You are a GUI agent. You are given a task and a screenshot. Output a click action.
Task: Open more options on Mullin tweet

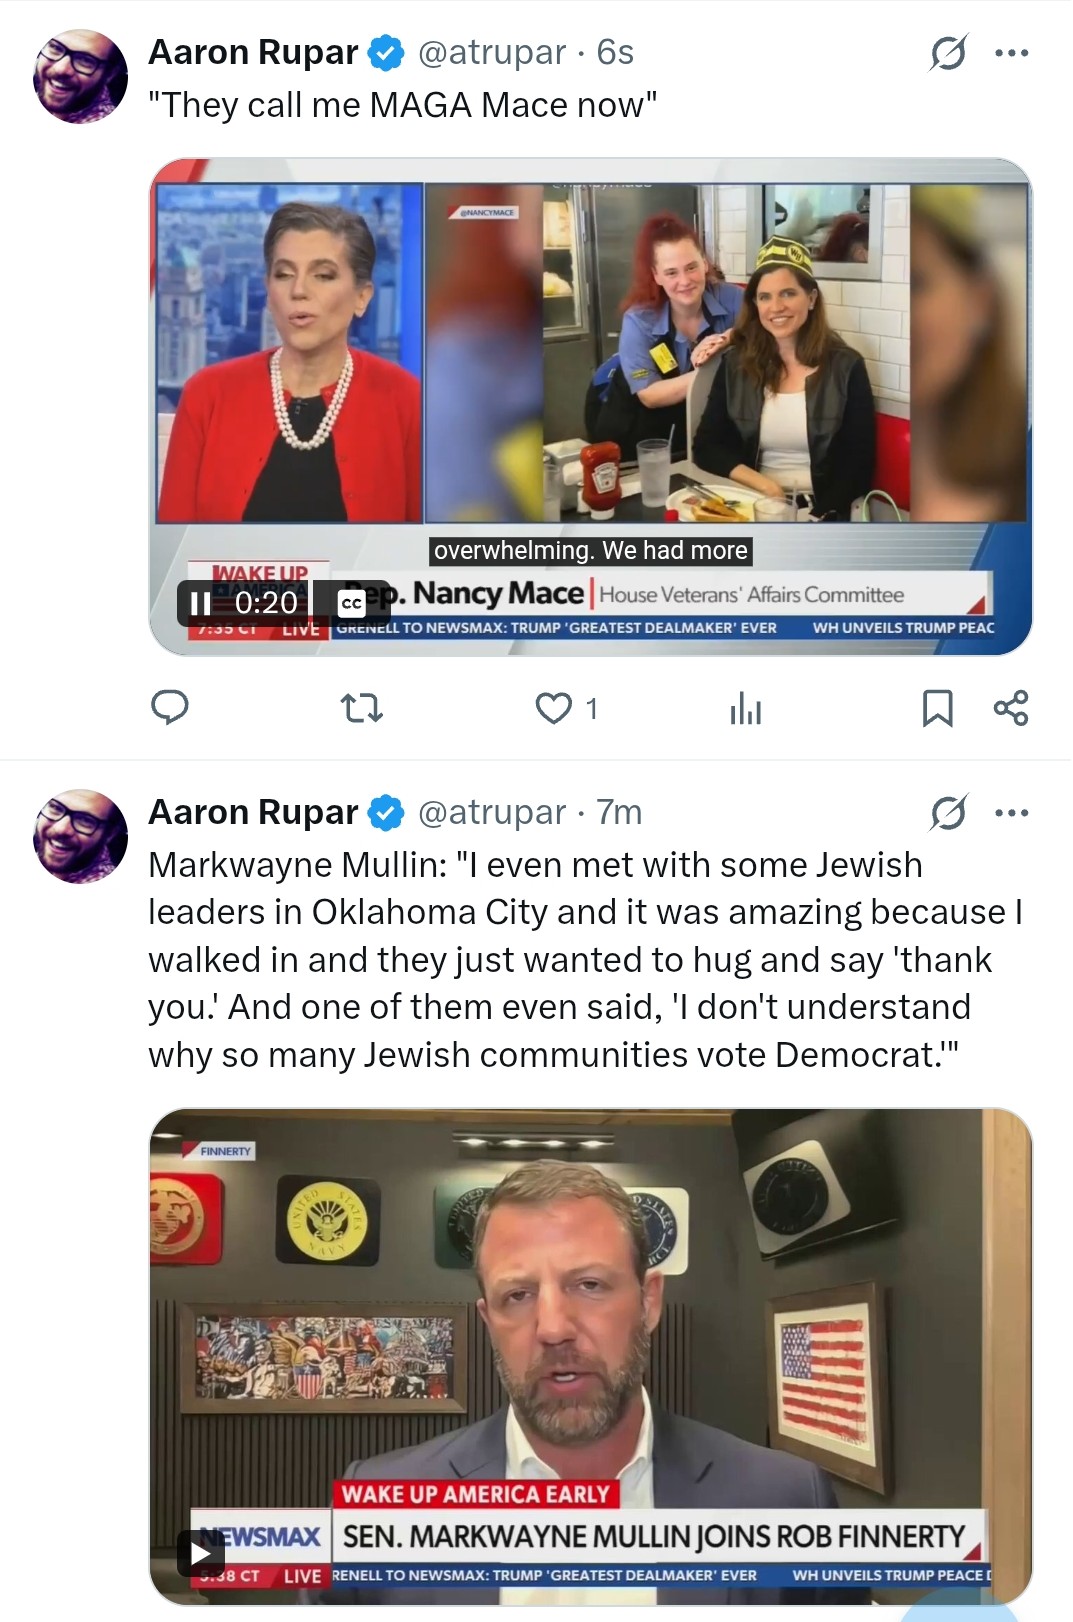[1012, 813]
